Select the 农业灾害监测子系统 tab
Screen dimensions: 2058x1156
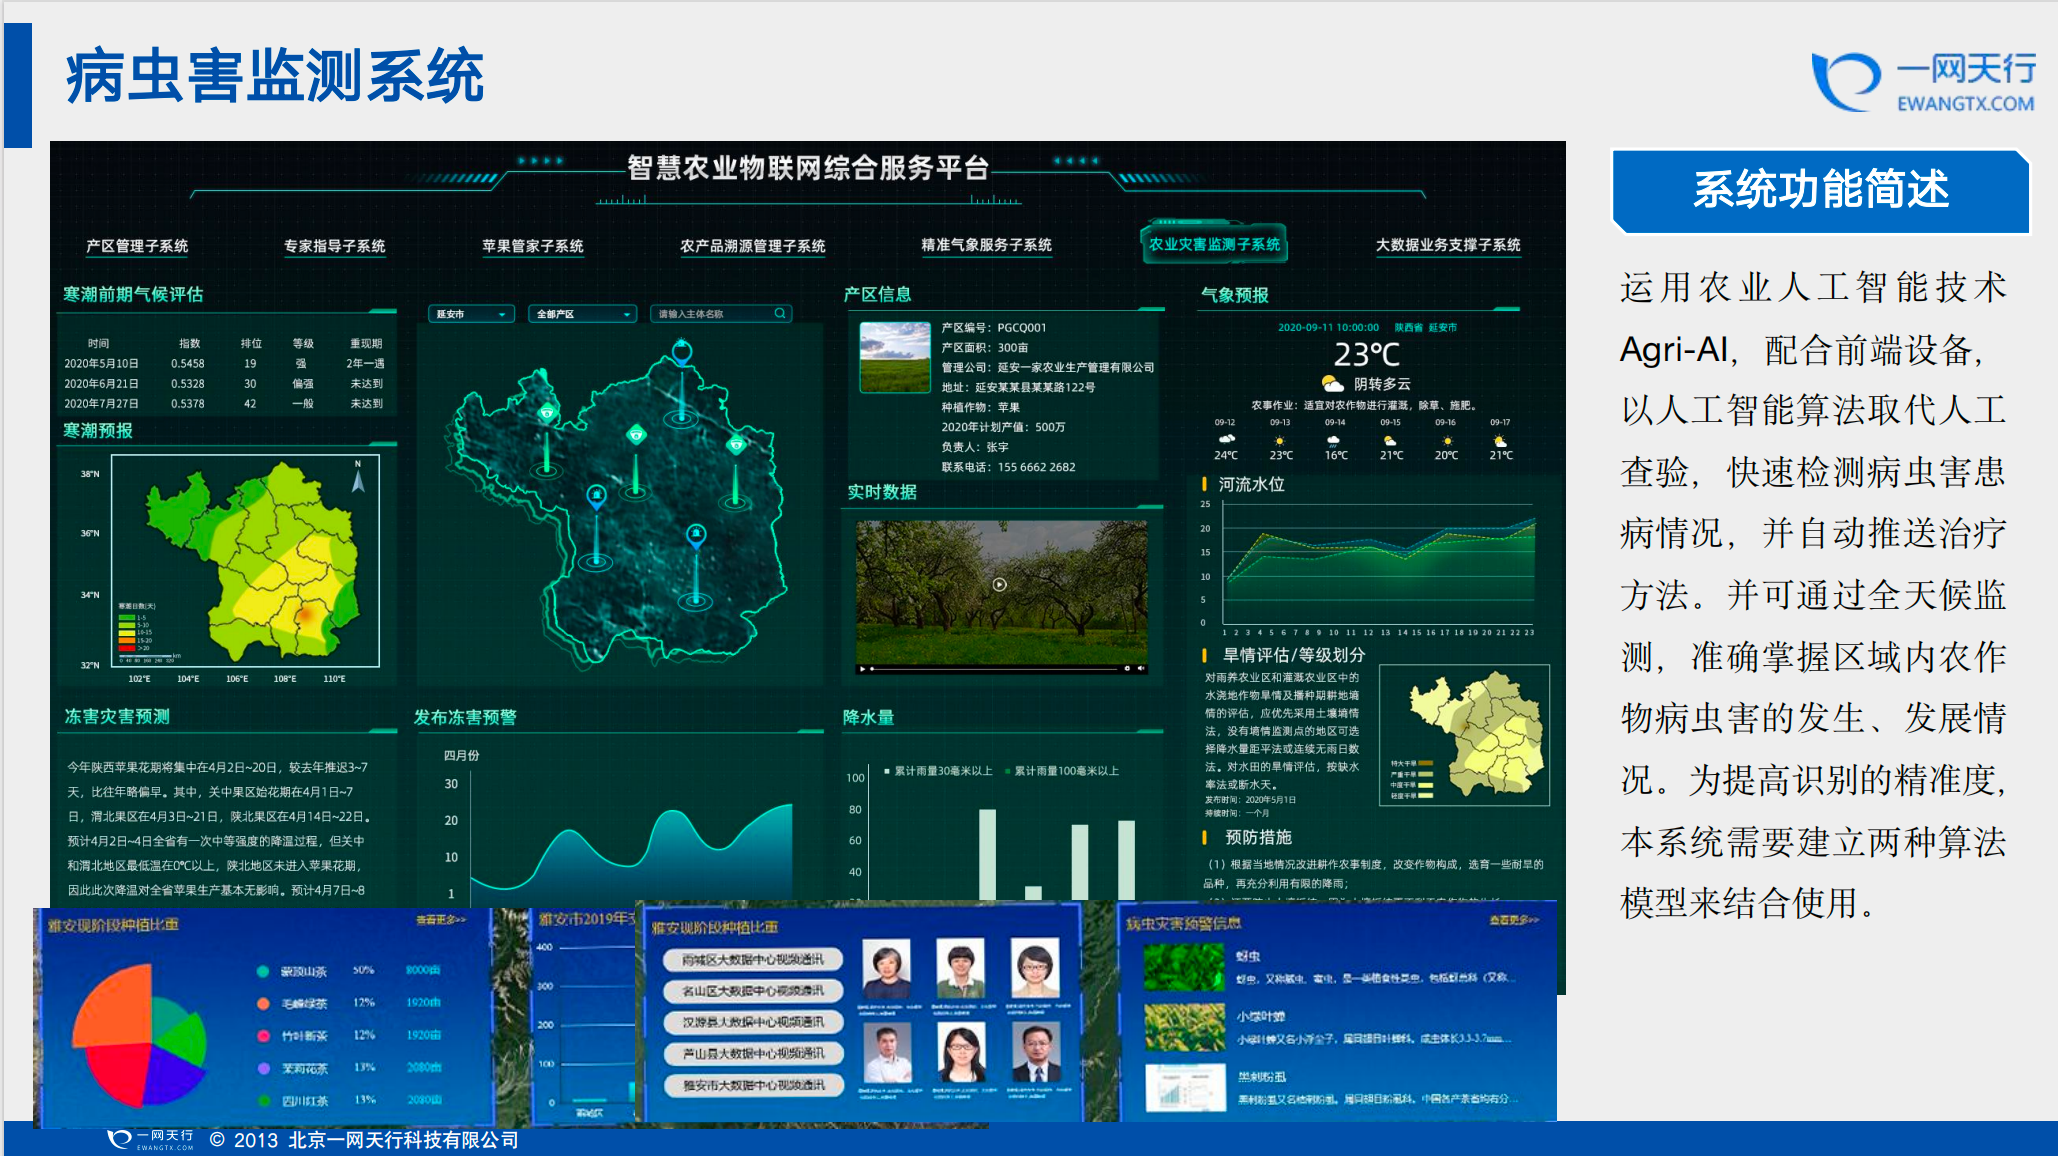tap(1214, 244)
